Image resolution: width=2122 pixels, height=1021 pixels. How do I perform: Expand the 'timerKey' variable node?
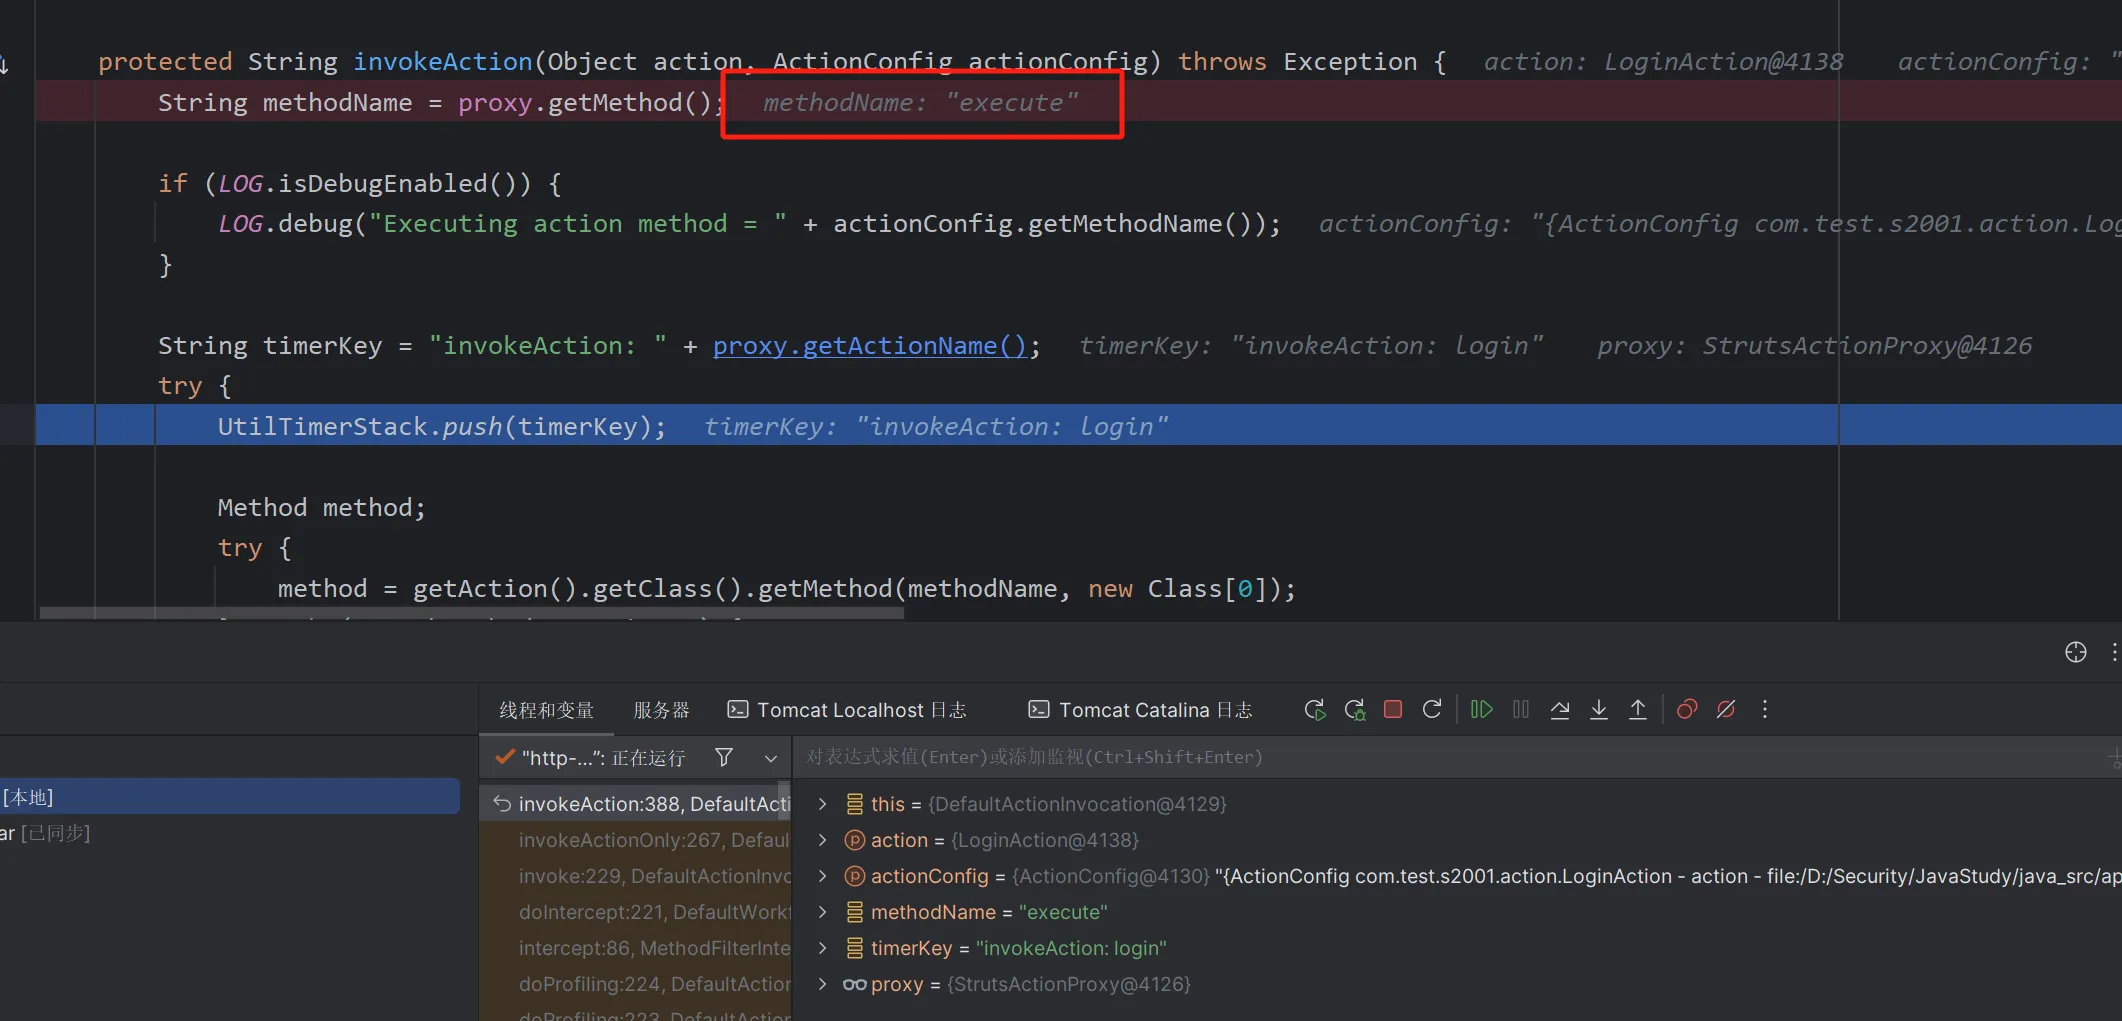click(822, 948)
